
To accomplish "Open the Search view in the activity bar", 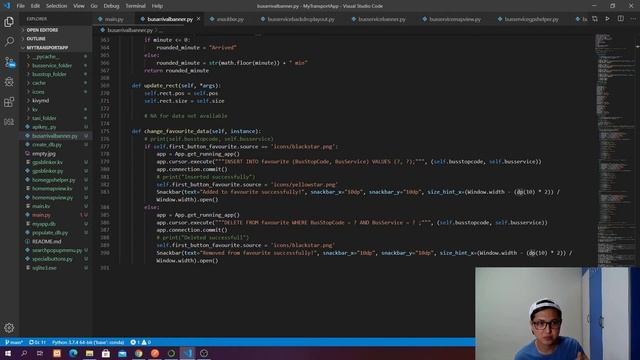I will [x=9, y=42].
